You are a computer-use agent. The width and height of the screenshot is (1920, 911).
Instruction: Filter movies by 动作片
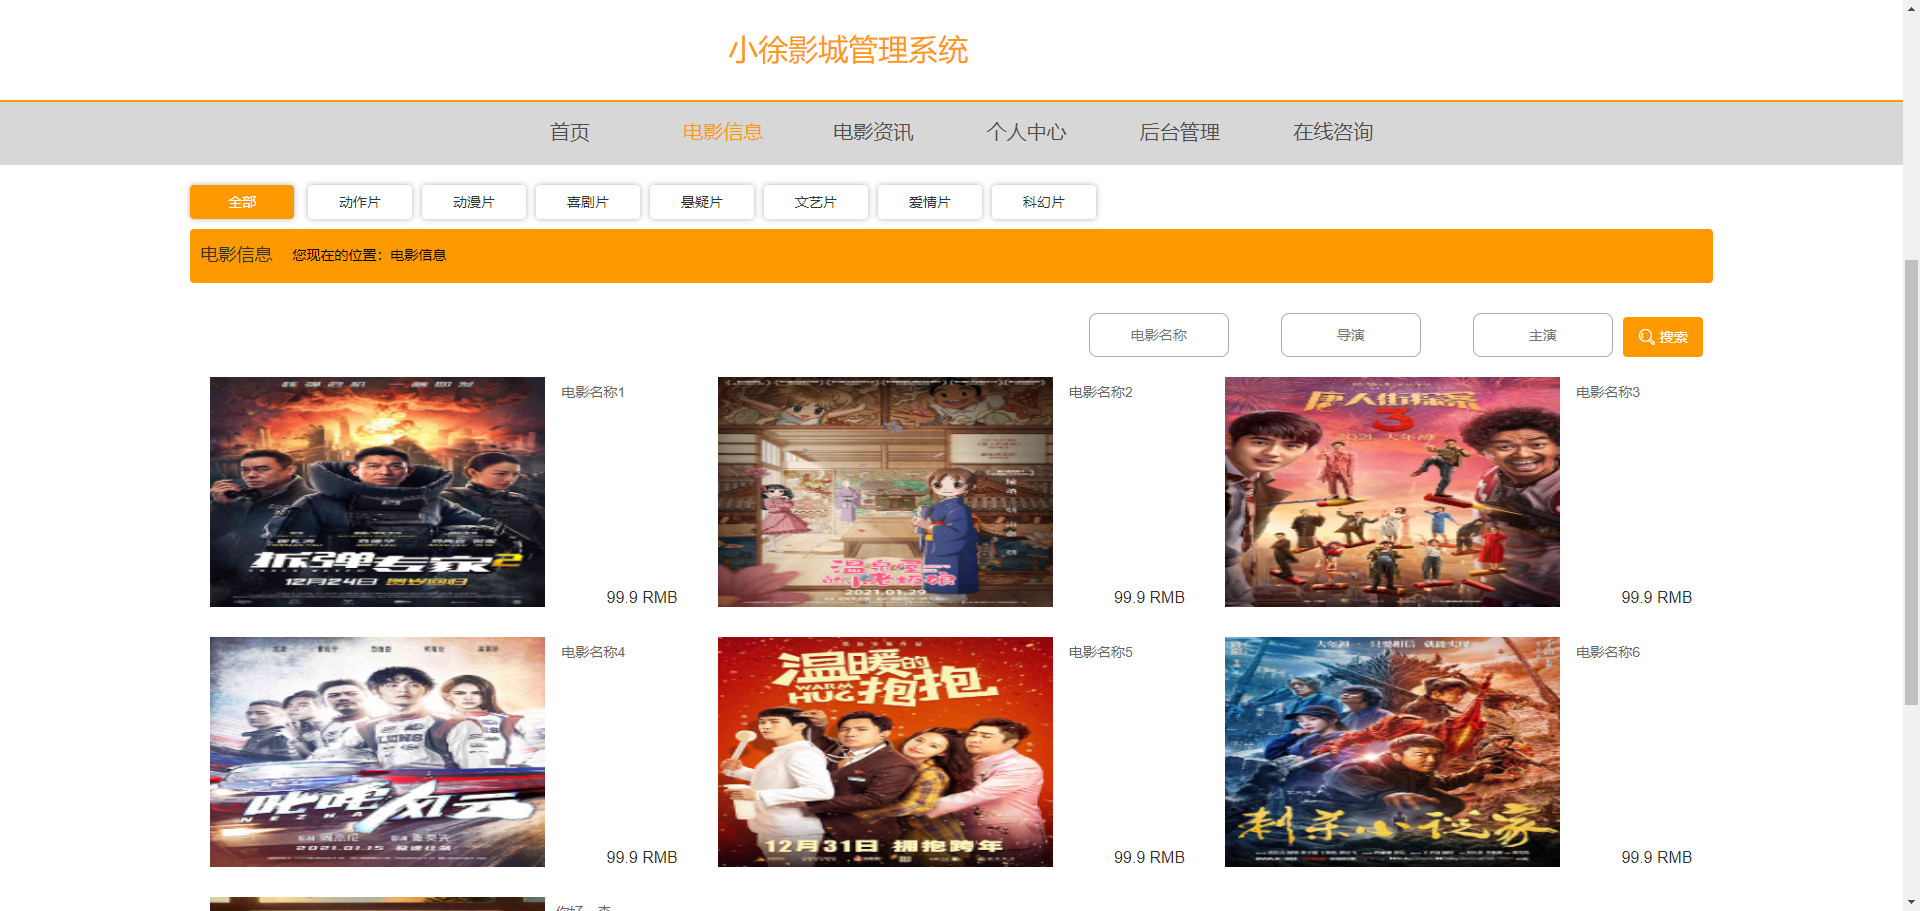360,202
